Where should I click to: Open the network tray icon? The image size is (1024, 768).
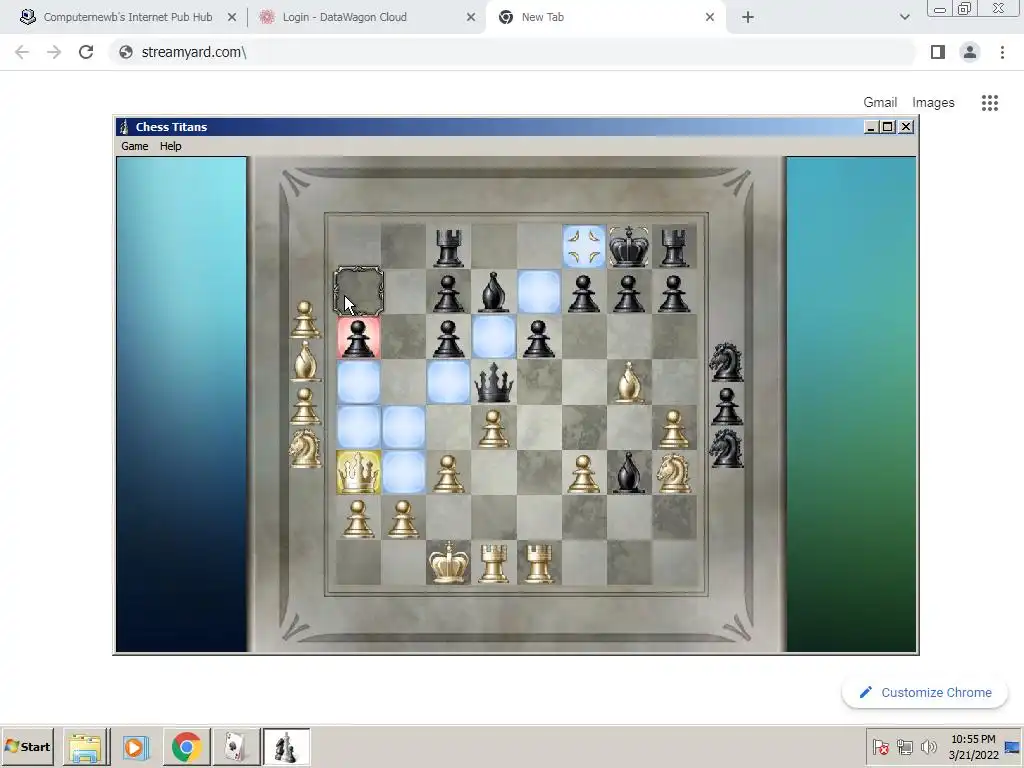[x=904, y=746]
